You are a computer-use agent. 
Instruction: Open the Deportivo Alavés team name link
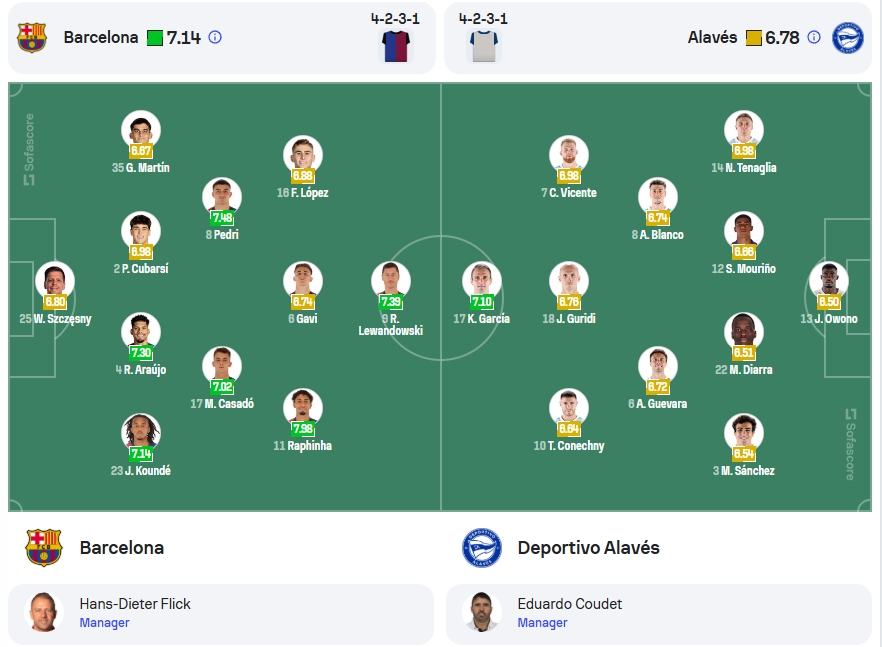(x=588, y=547)
